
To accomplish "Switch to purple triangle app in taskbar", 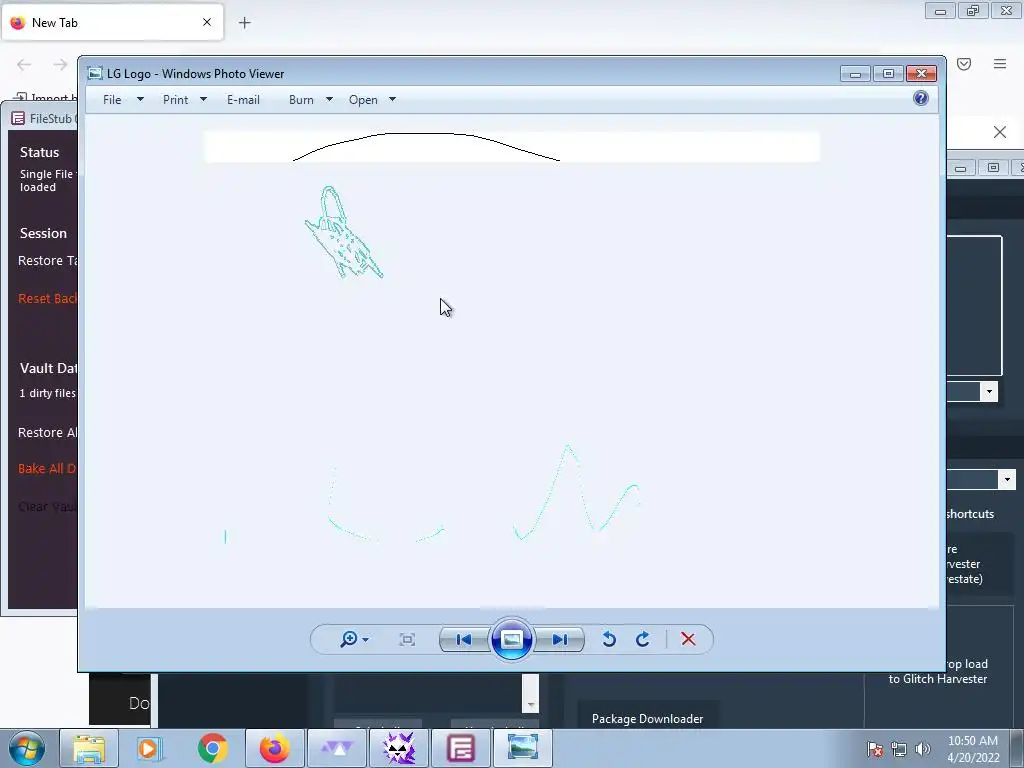I will pyautogui.click(x=337, y=748).
